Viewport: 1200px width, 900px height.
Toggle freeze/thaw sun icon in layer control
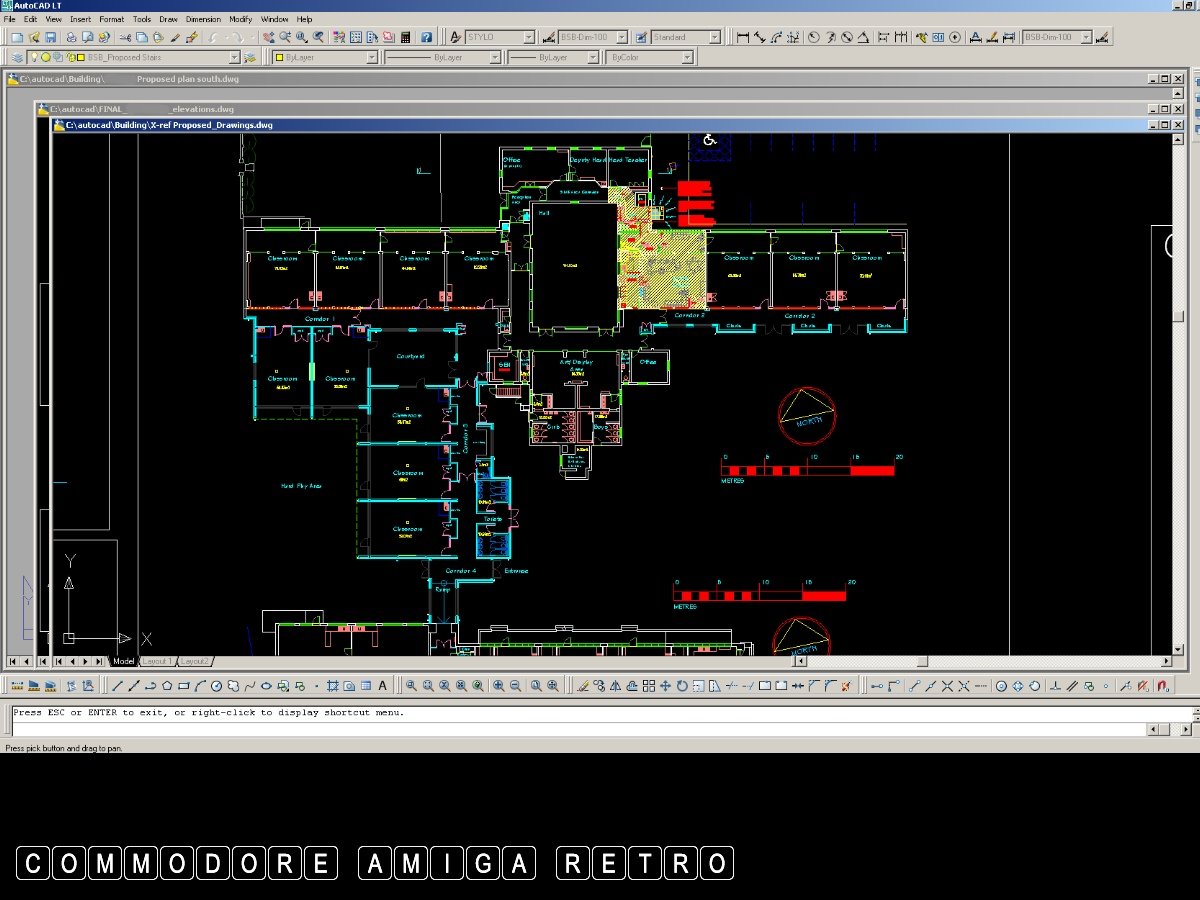(46, 58)
